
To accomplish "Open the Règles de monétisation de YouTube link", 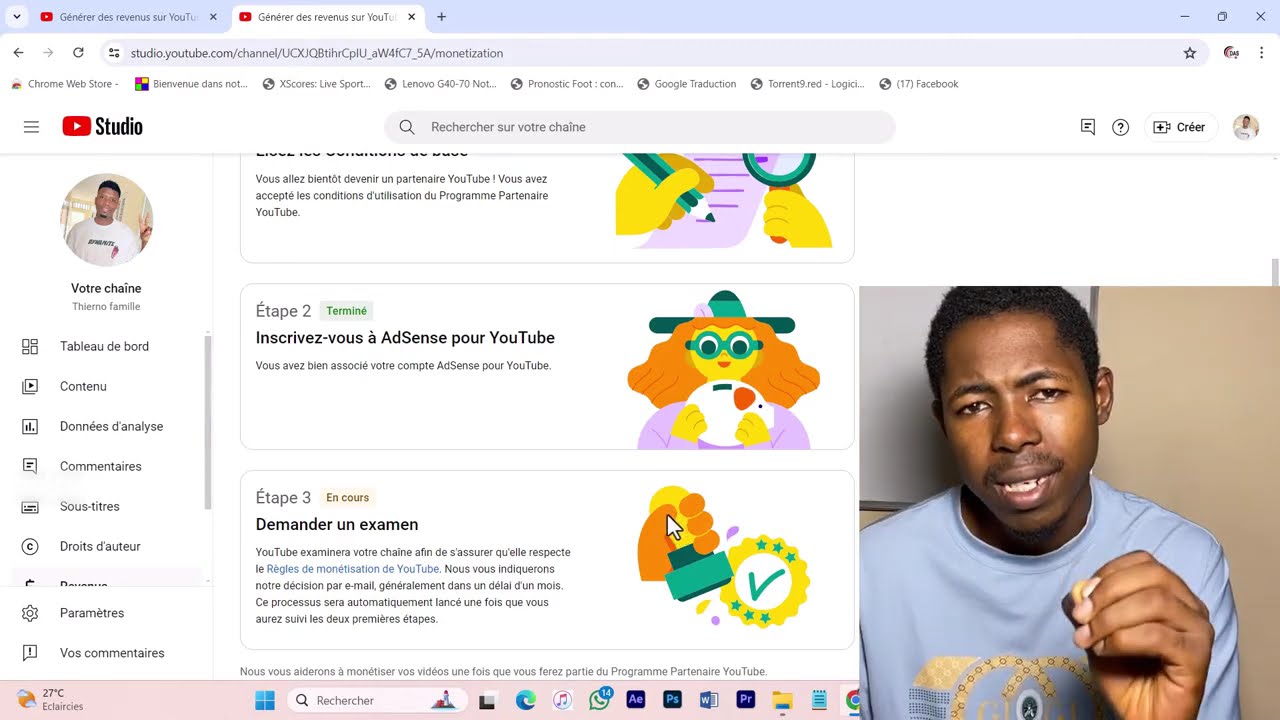I will [352, 569].
